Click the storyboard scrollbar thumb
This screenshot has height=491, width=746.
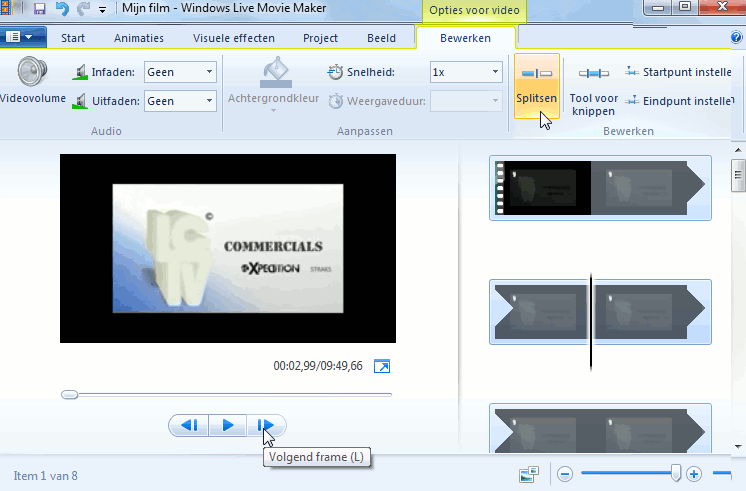pyautogui.click(x=738, y=175)
